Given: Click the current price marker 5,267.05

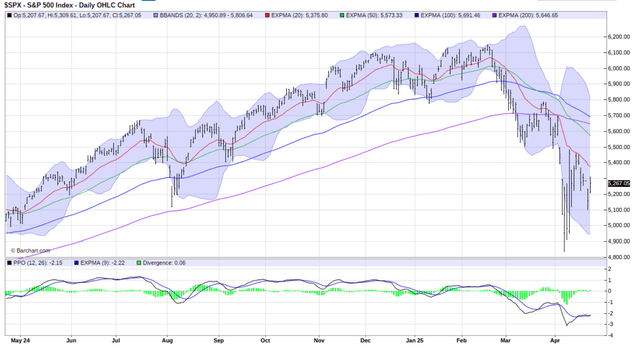Looking at the screenshot, I should coord(619,183).
